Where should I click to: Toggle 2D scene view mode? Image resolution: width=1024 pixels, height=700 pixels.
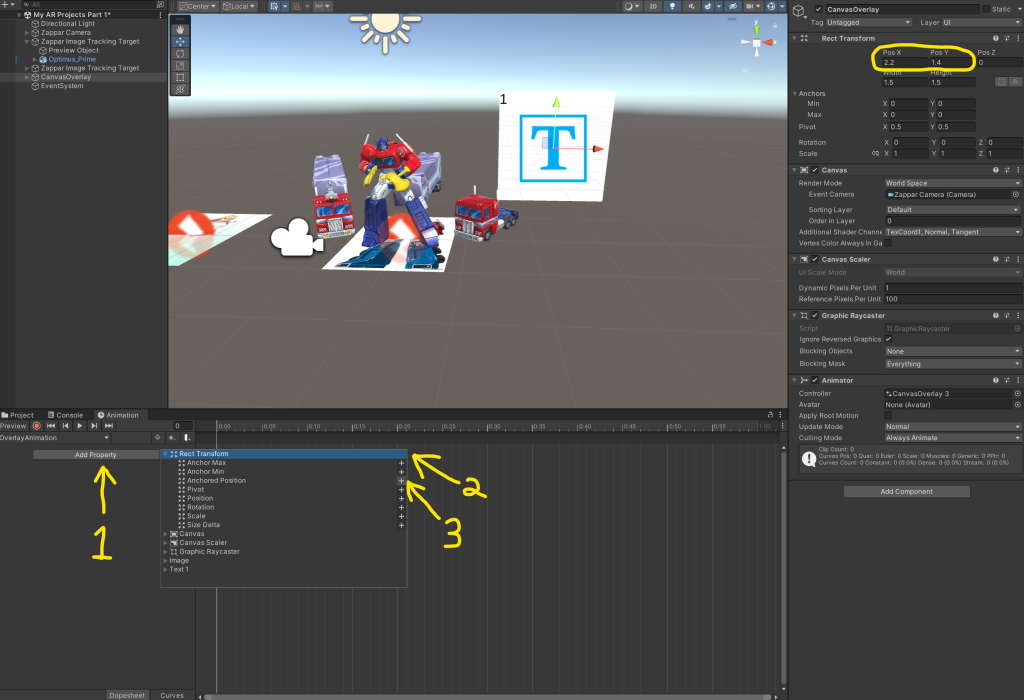point(653,6)
